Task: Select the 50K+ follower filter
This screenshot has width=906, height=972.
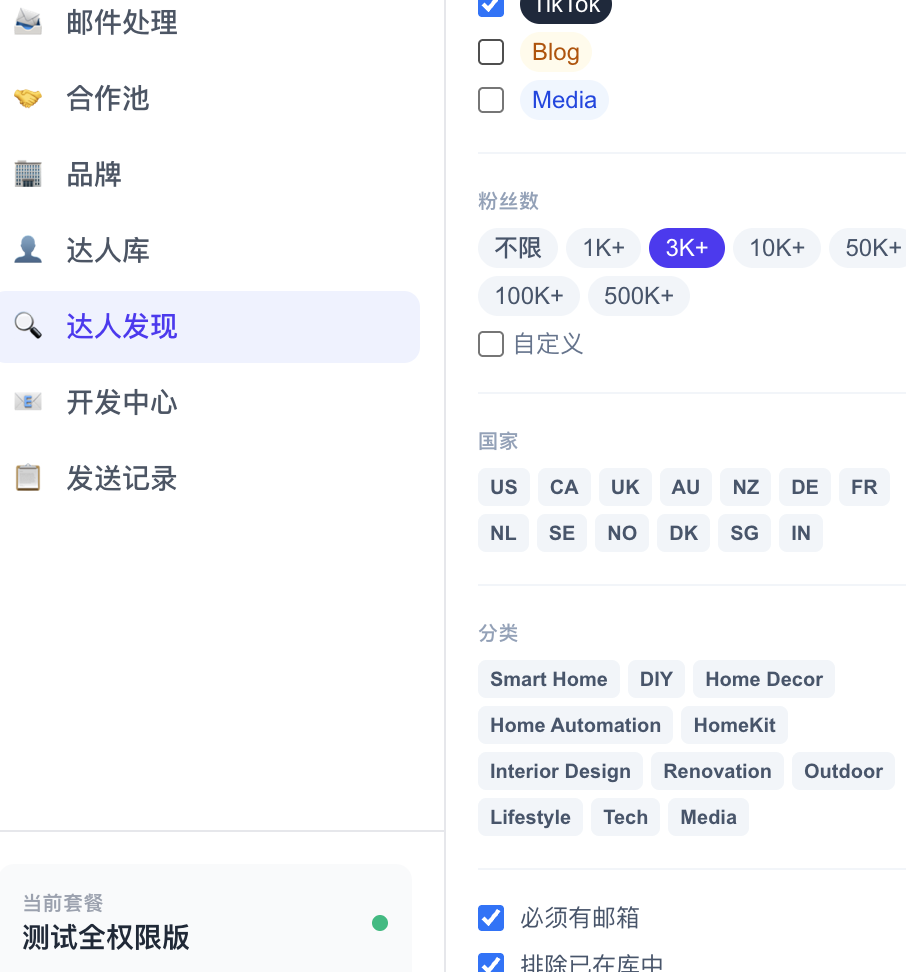Action: tap(870, 248)
